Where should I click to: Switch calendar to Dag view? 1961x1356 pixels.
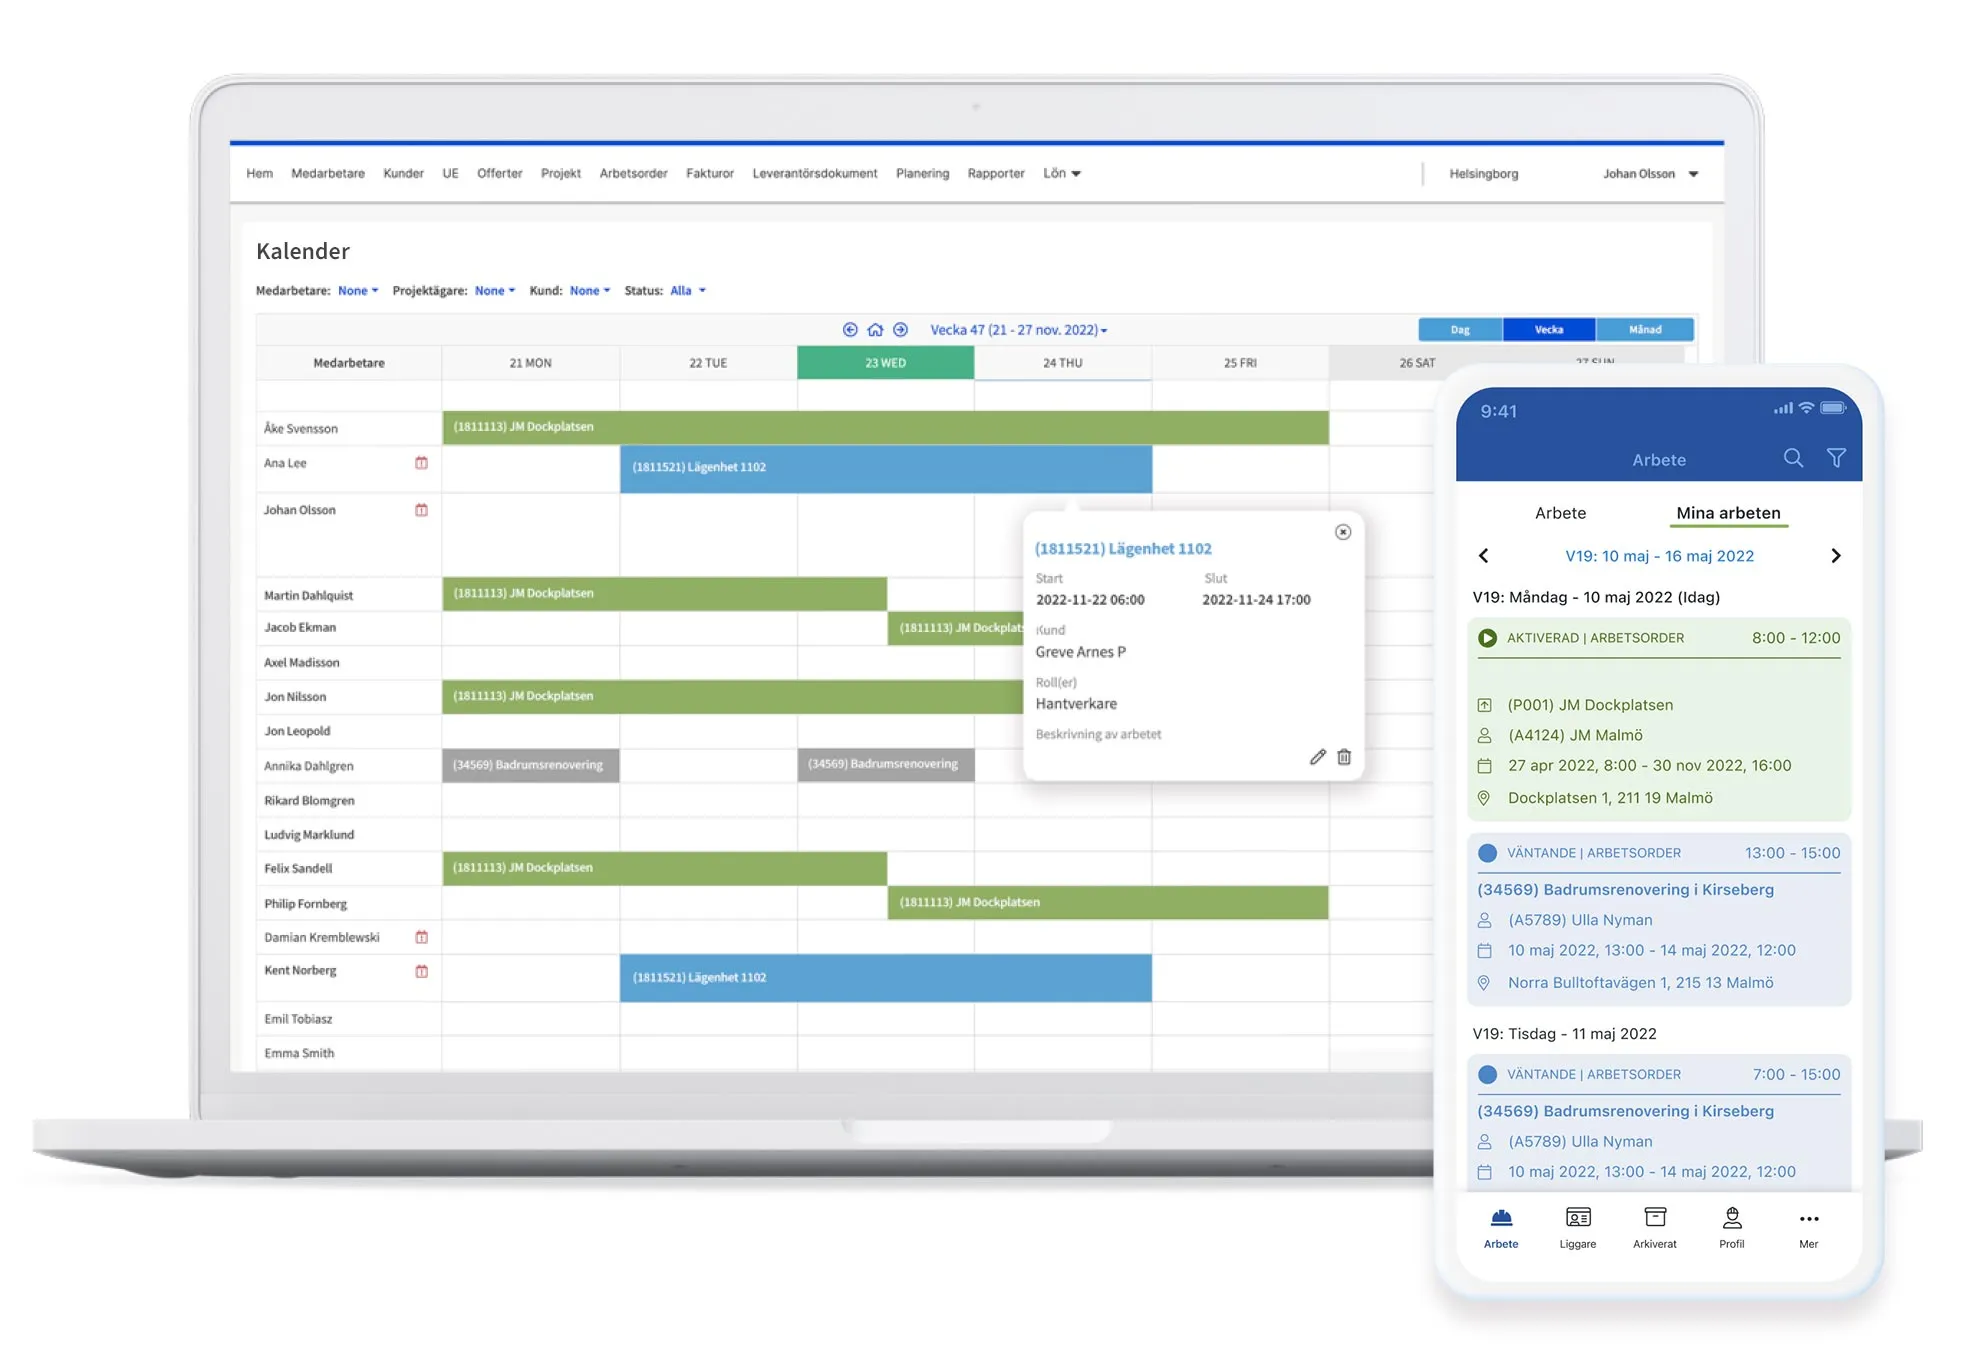(1460, 329)
